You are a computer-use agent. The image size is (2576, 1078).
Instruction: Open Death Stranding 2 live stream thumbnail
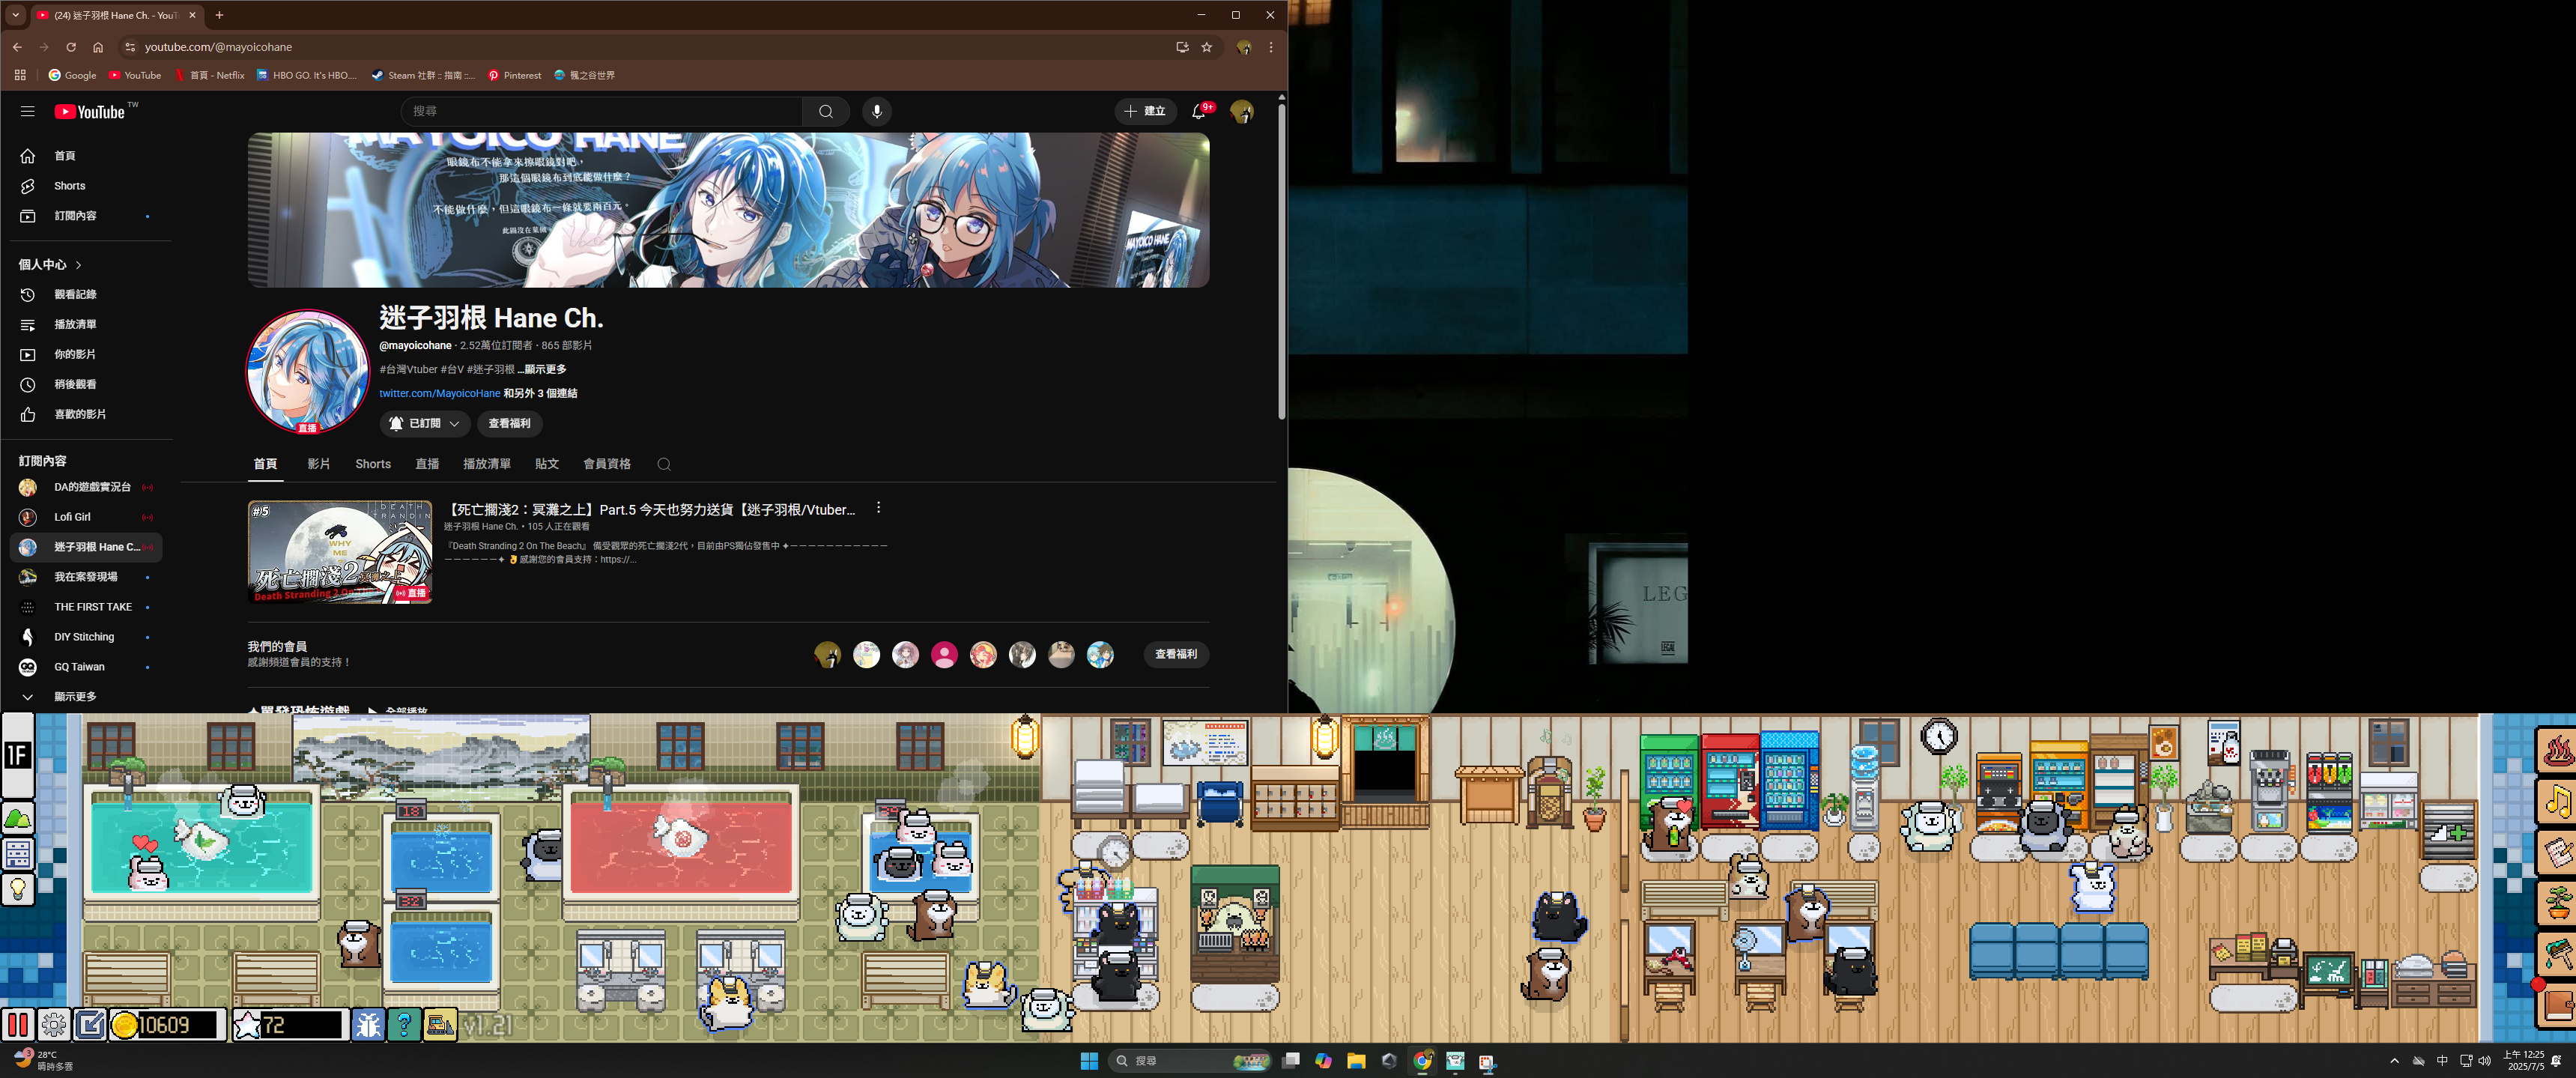(340, 552)
